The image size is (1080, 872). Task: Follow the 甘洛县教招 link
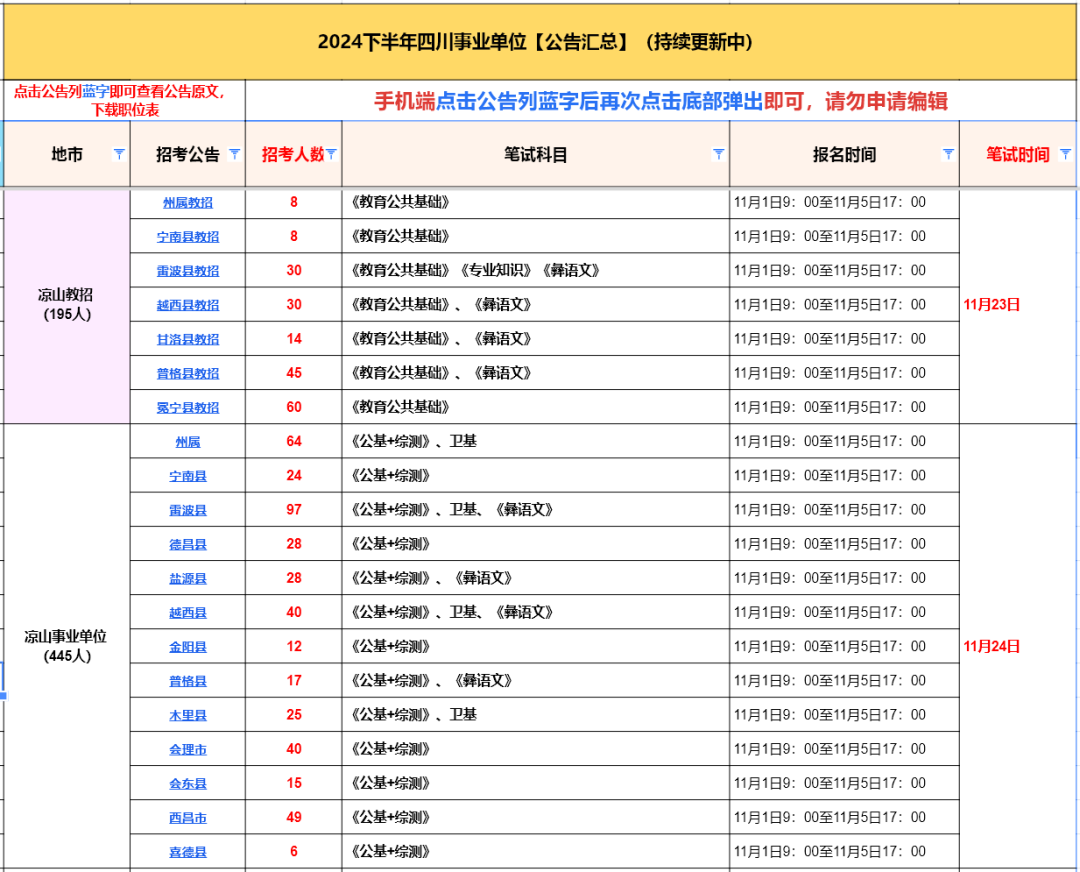click(188, 339)
